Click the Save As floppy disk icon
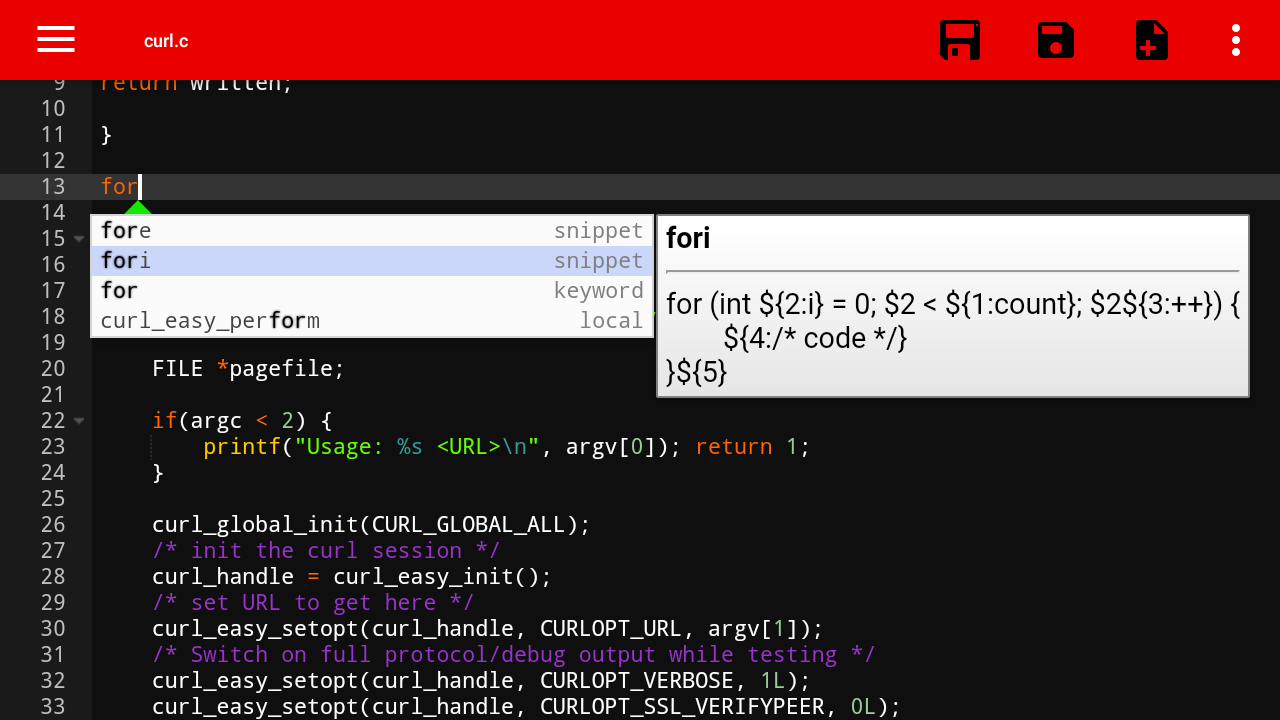 pyautogui.click(x=1055, y=40)
